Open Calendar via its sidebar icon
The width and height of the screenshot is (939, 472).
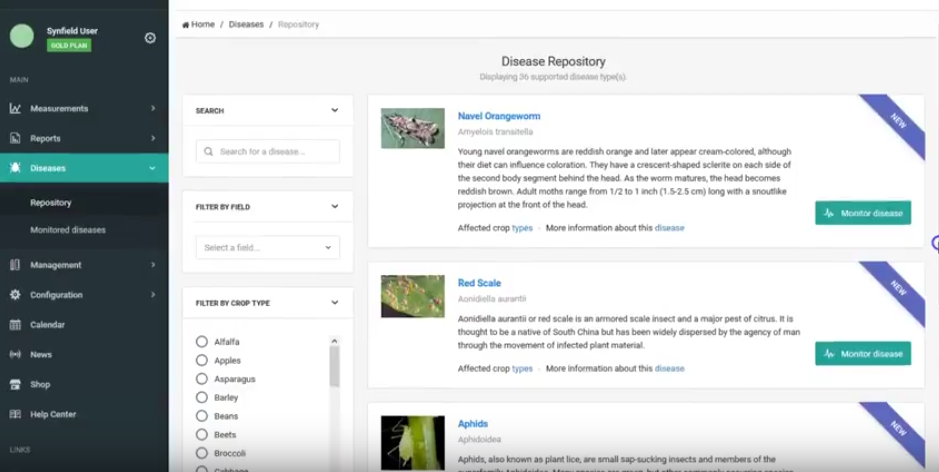[x=16, y=325]
